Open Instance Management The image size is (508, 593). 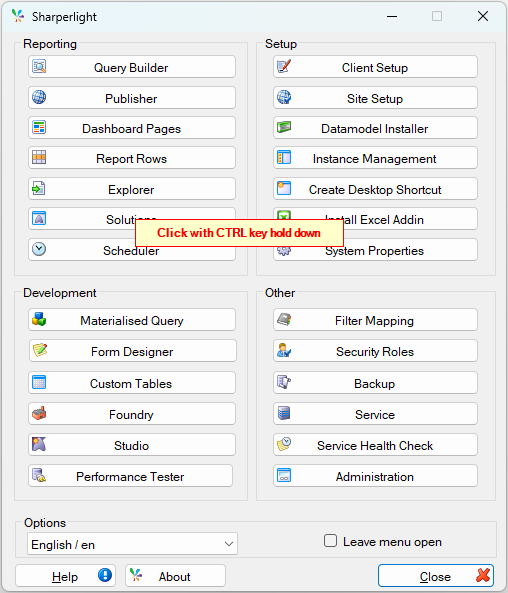tap(375, 158)
